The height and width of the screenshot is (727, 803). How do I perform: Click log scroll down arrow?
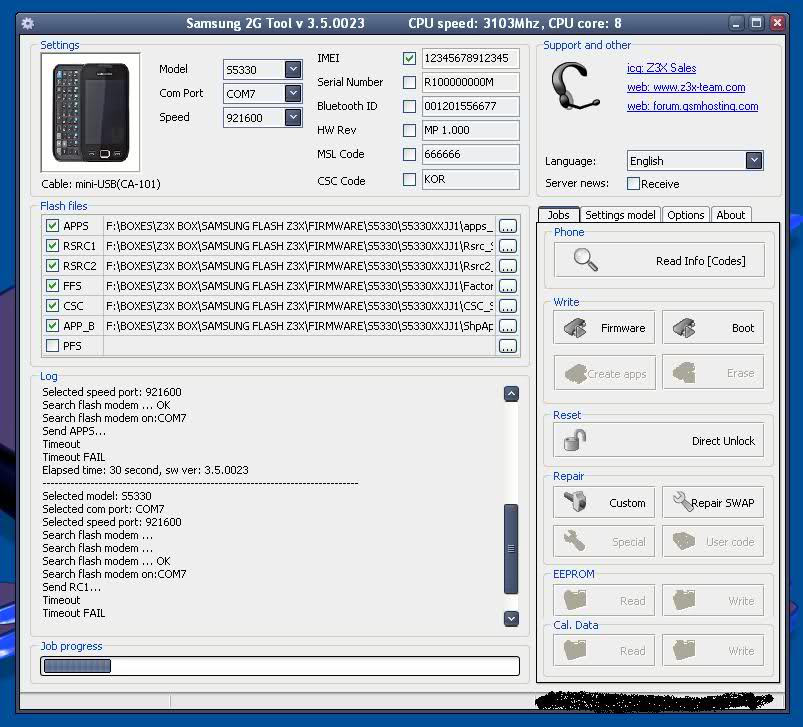511,618
